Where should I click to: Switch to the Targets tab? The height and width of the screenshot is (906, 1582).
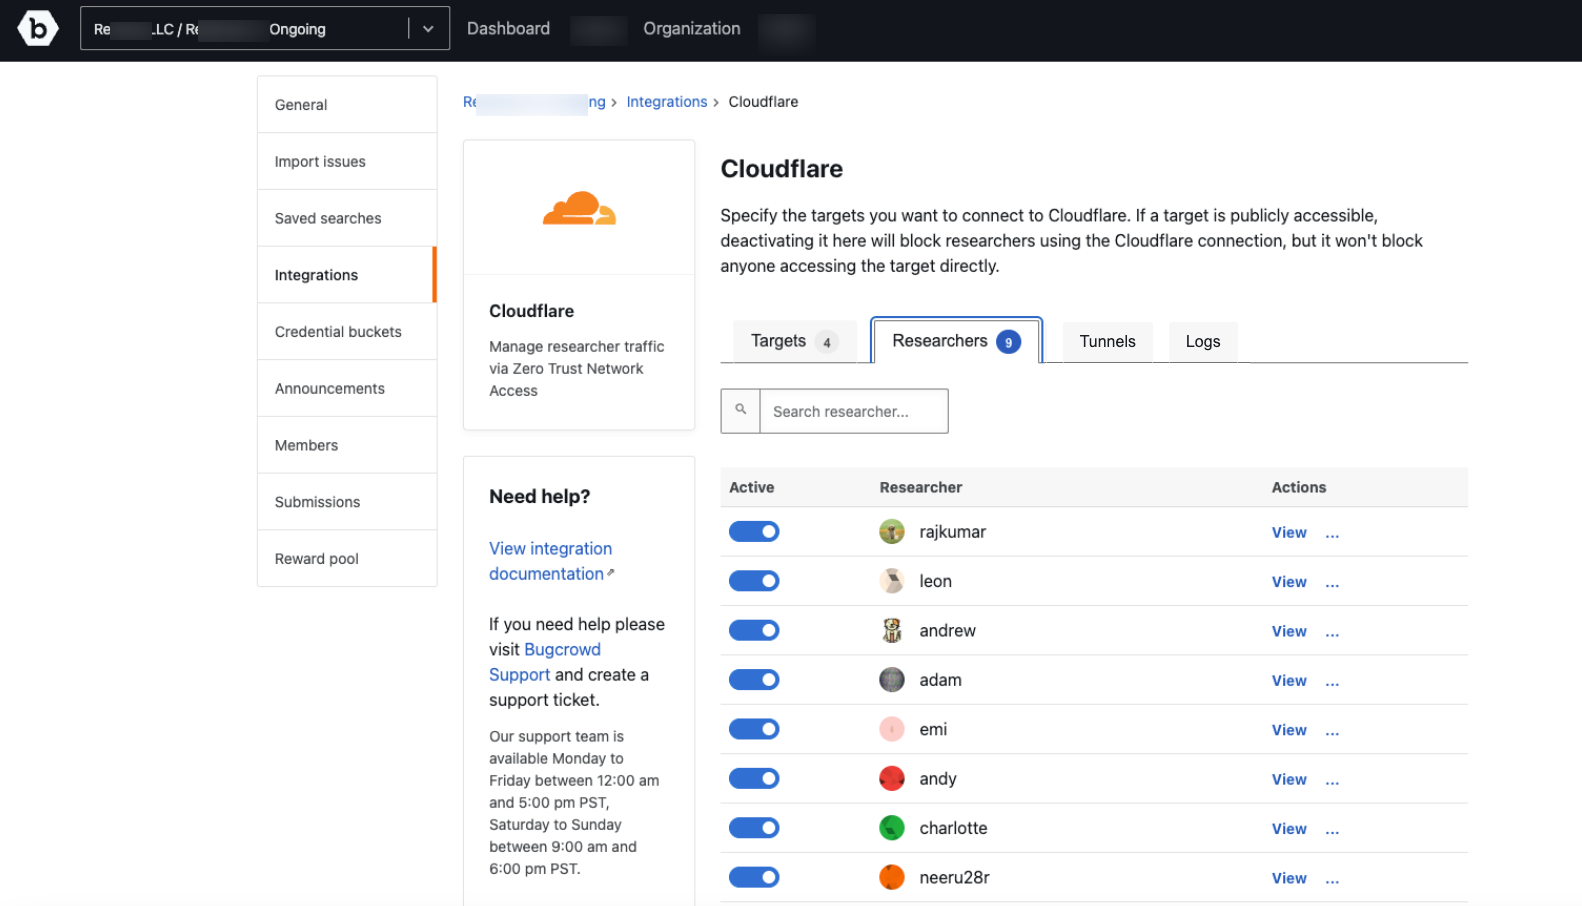click(x=795, y=341)
